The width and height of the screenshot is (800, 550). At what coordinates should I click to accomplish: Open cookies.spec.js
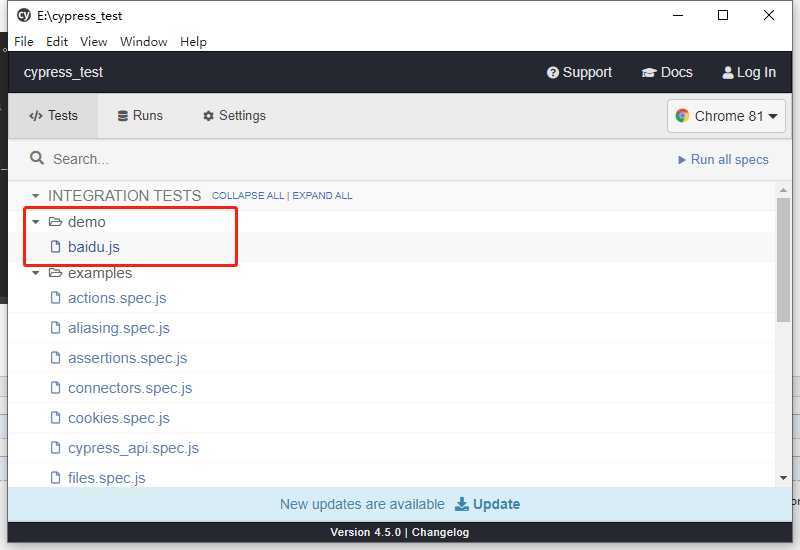click(x=118, y=418)
